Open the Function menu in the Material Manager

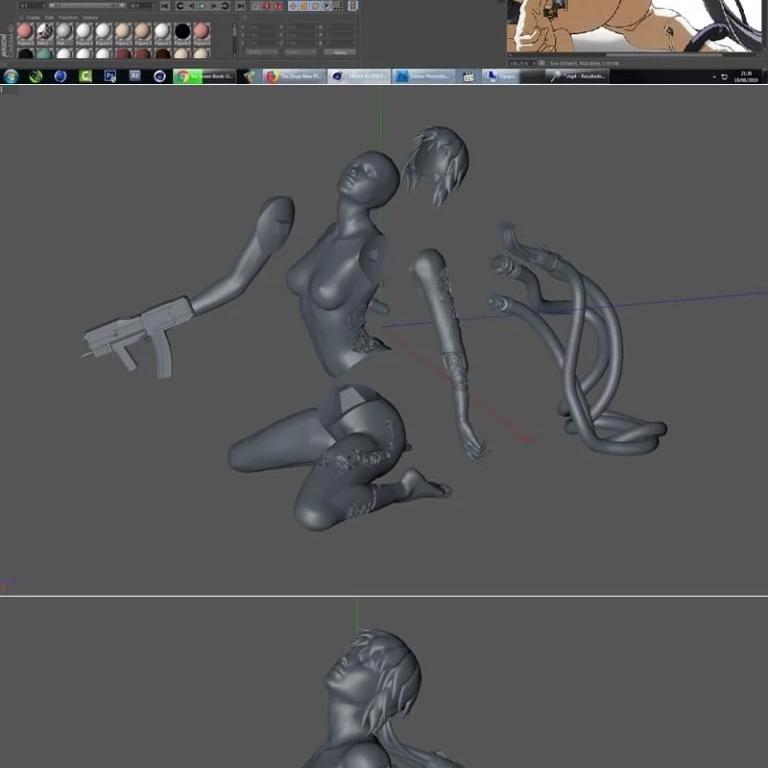click(x=68, y=18)
